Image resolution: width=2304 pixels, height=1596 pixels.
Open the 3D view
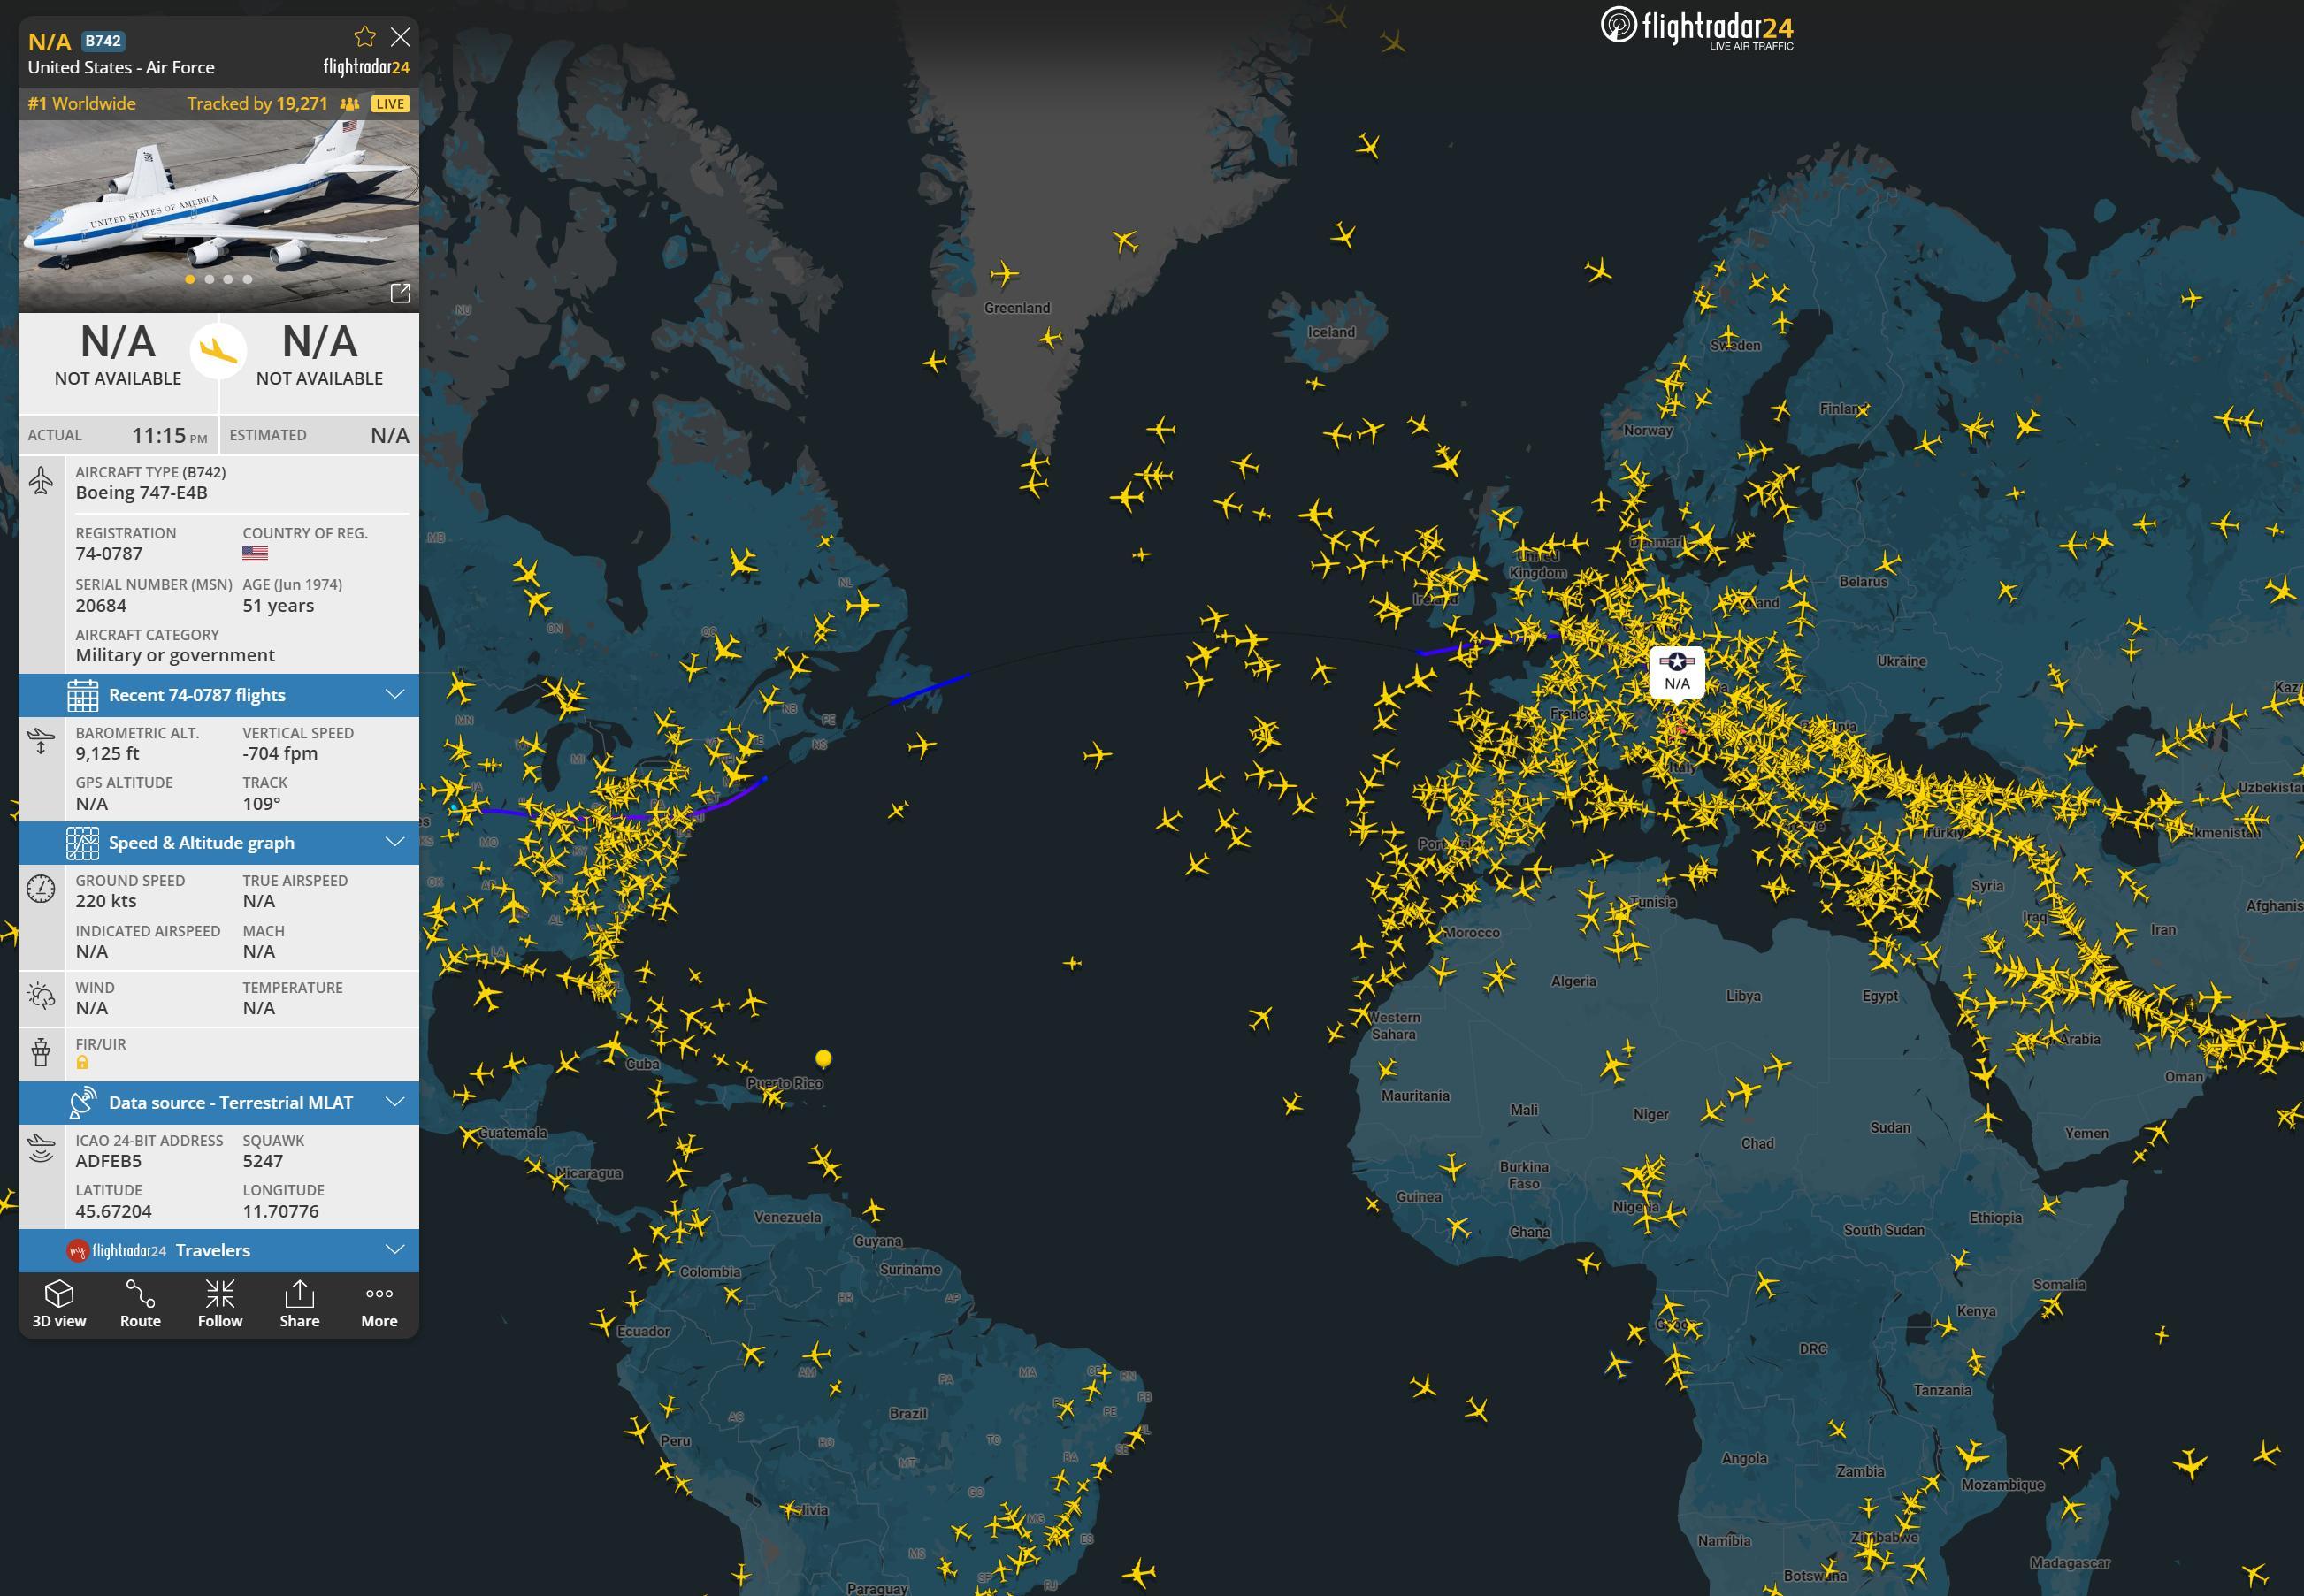(59, 1303)
